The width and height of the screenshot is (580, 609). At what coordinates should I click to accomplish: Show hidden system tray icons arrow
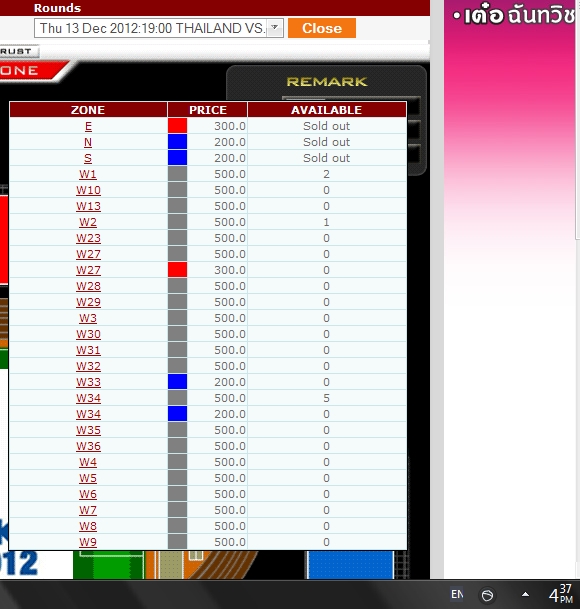(x=525, y=594)
